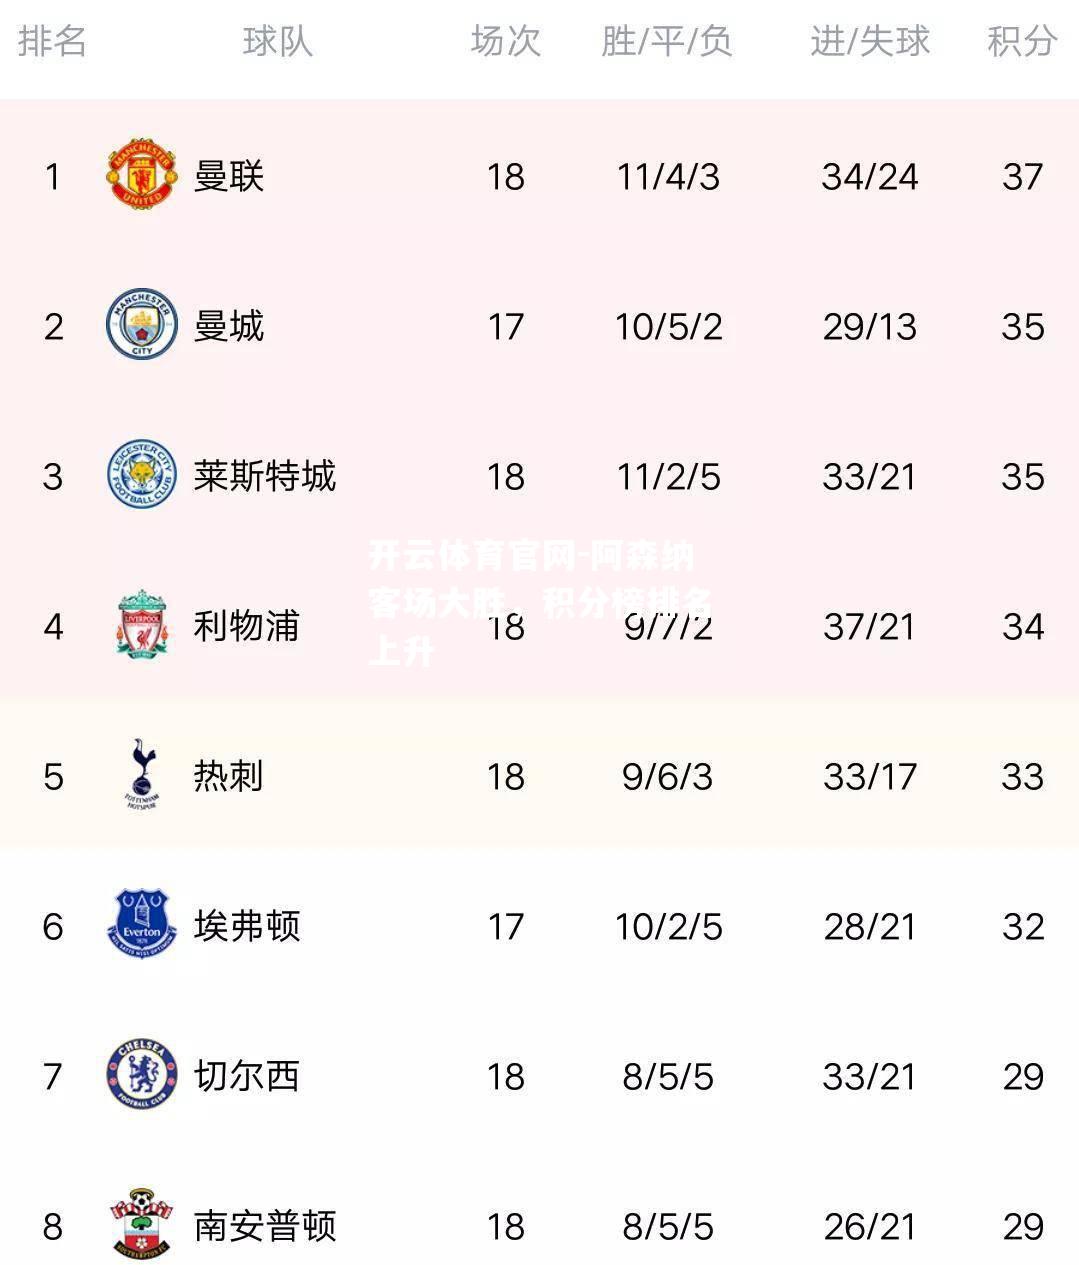Click the 热刺 row points value 33

[x=1022, y=776]
